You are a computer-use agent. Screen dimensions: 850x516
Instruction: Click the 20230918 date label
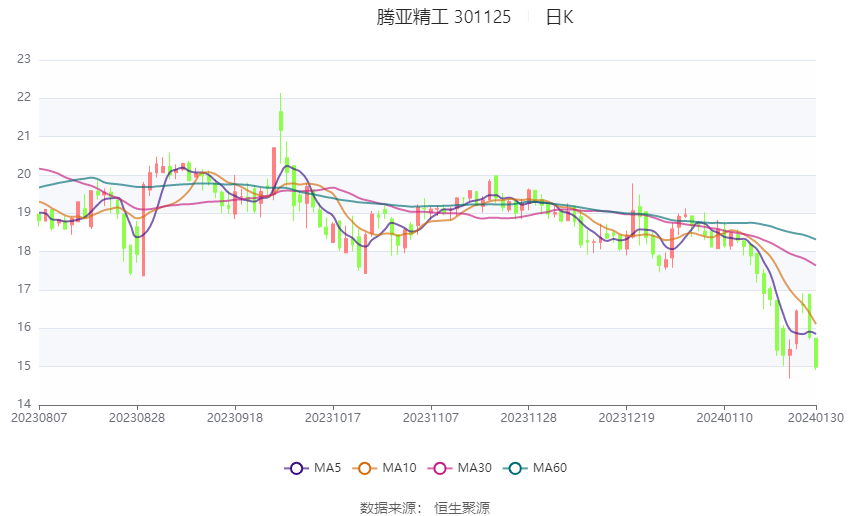coord(235,416)
